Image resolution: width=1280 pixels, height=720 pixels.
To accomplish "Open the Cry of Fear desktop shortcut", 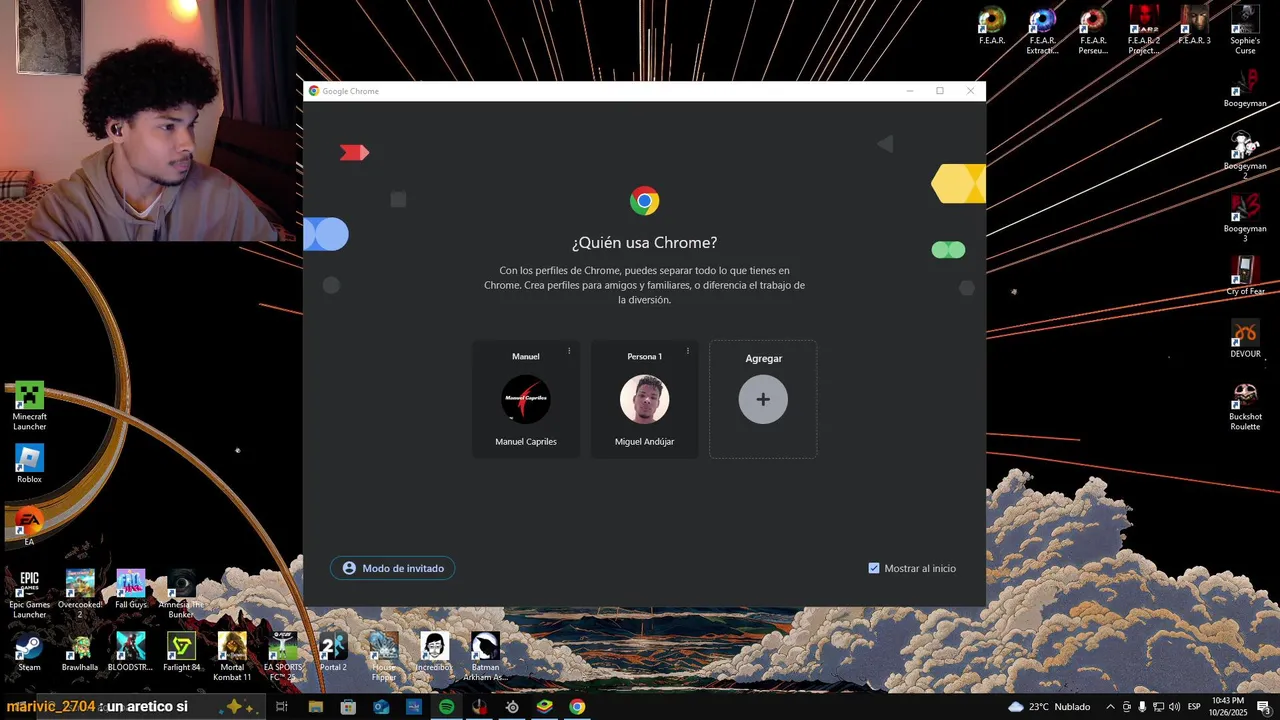I will point(1245,276).
